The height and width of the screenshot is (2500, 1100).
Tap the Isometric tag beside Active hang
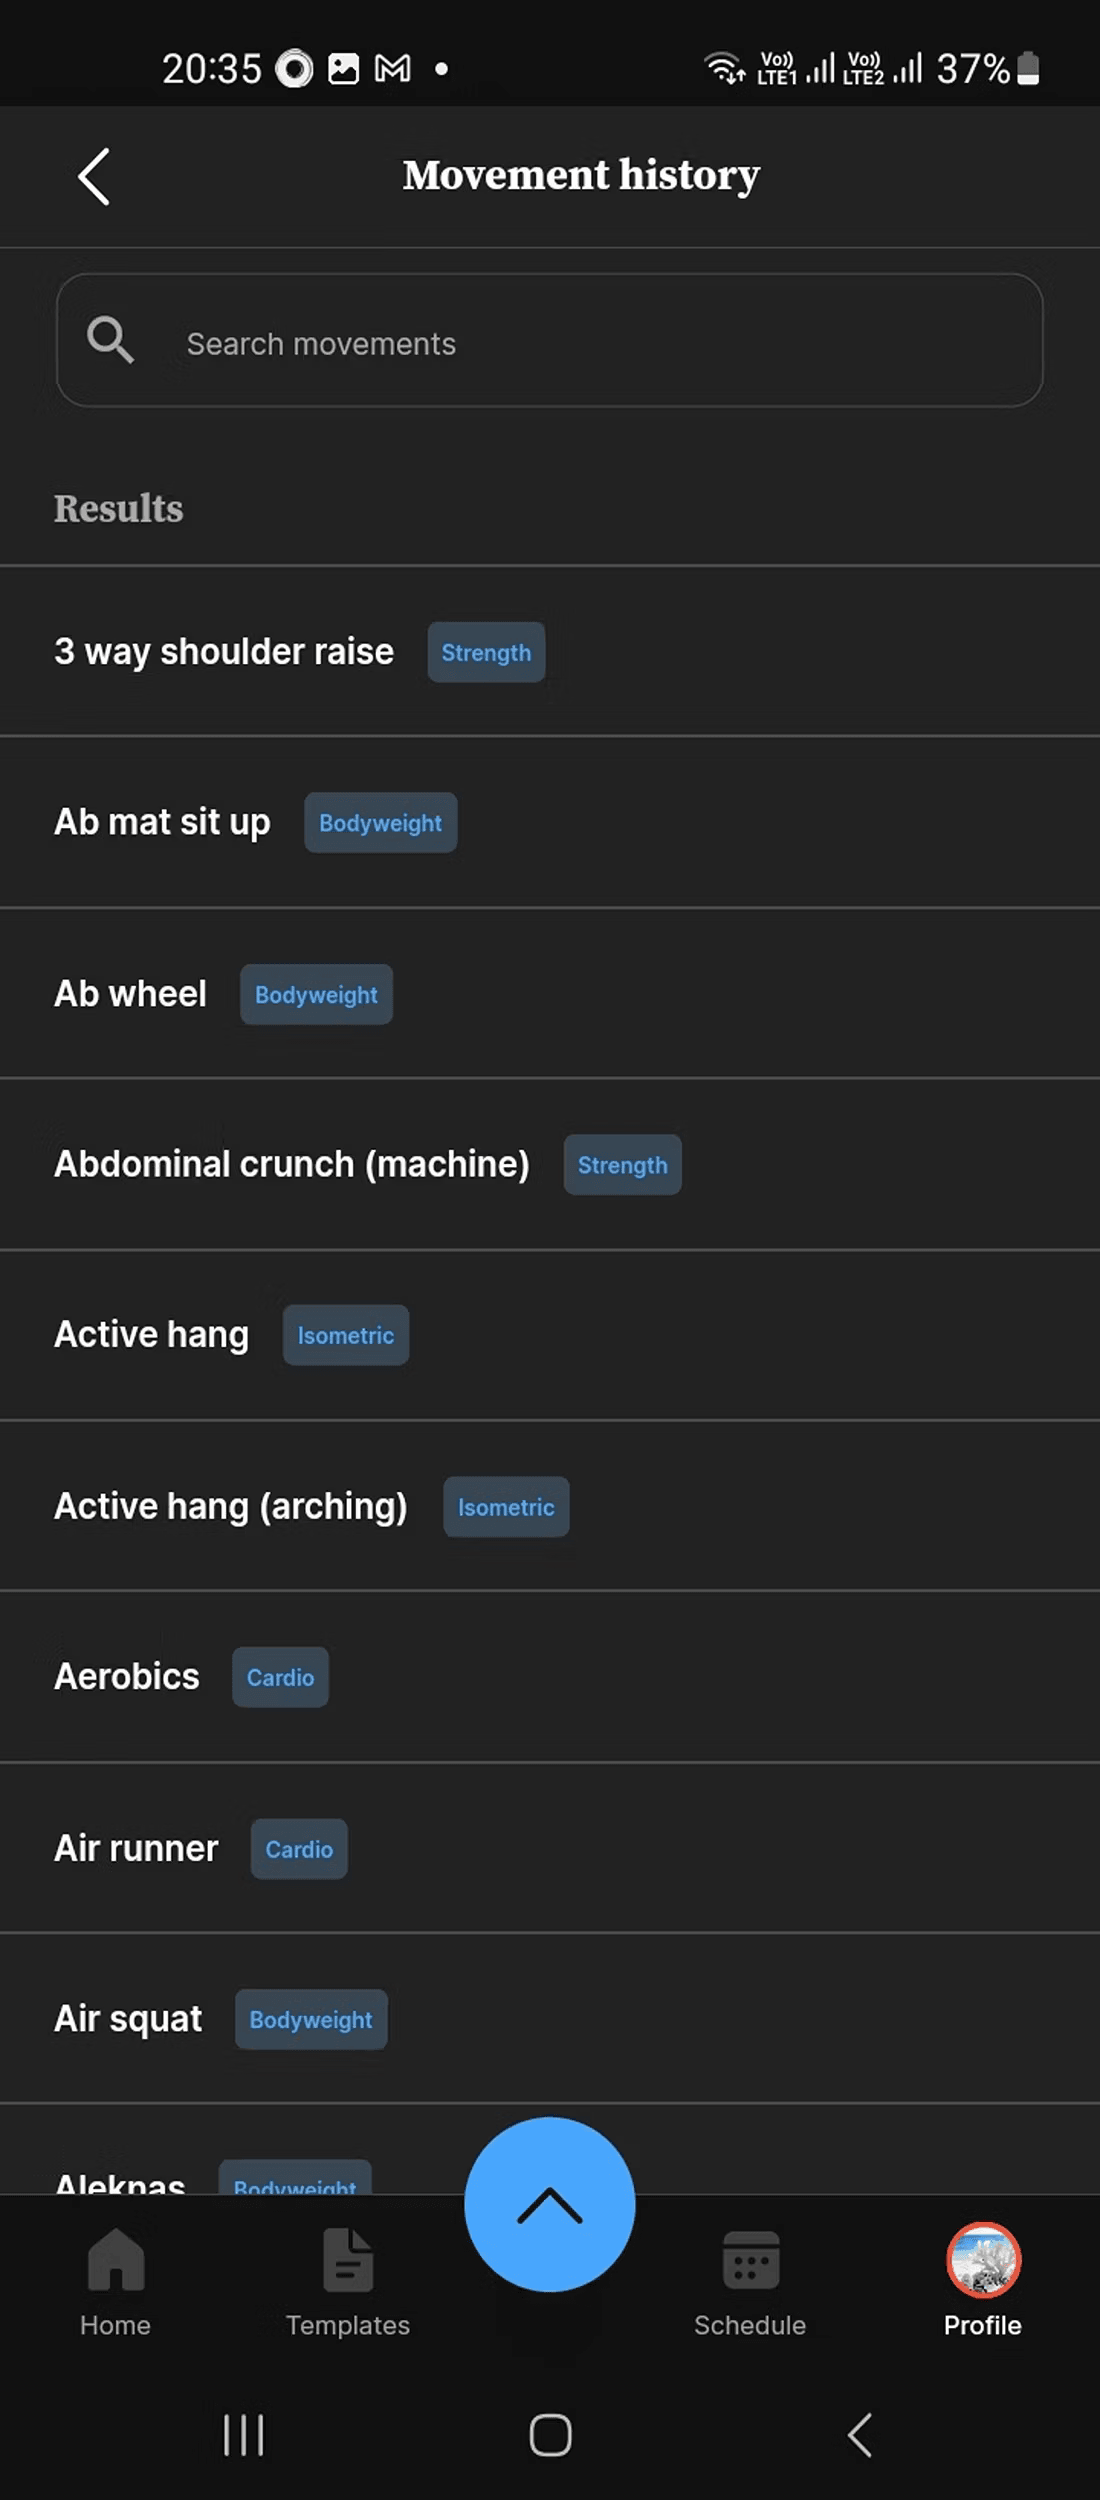click(x=346, y=1336)
